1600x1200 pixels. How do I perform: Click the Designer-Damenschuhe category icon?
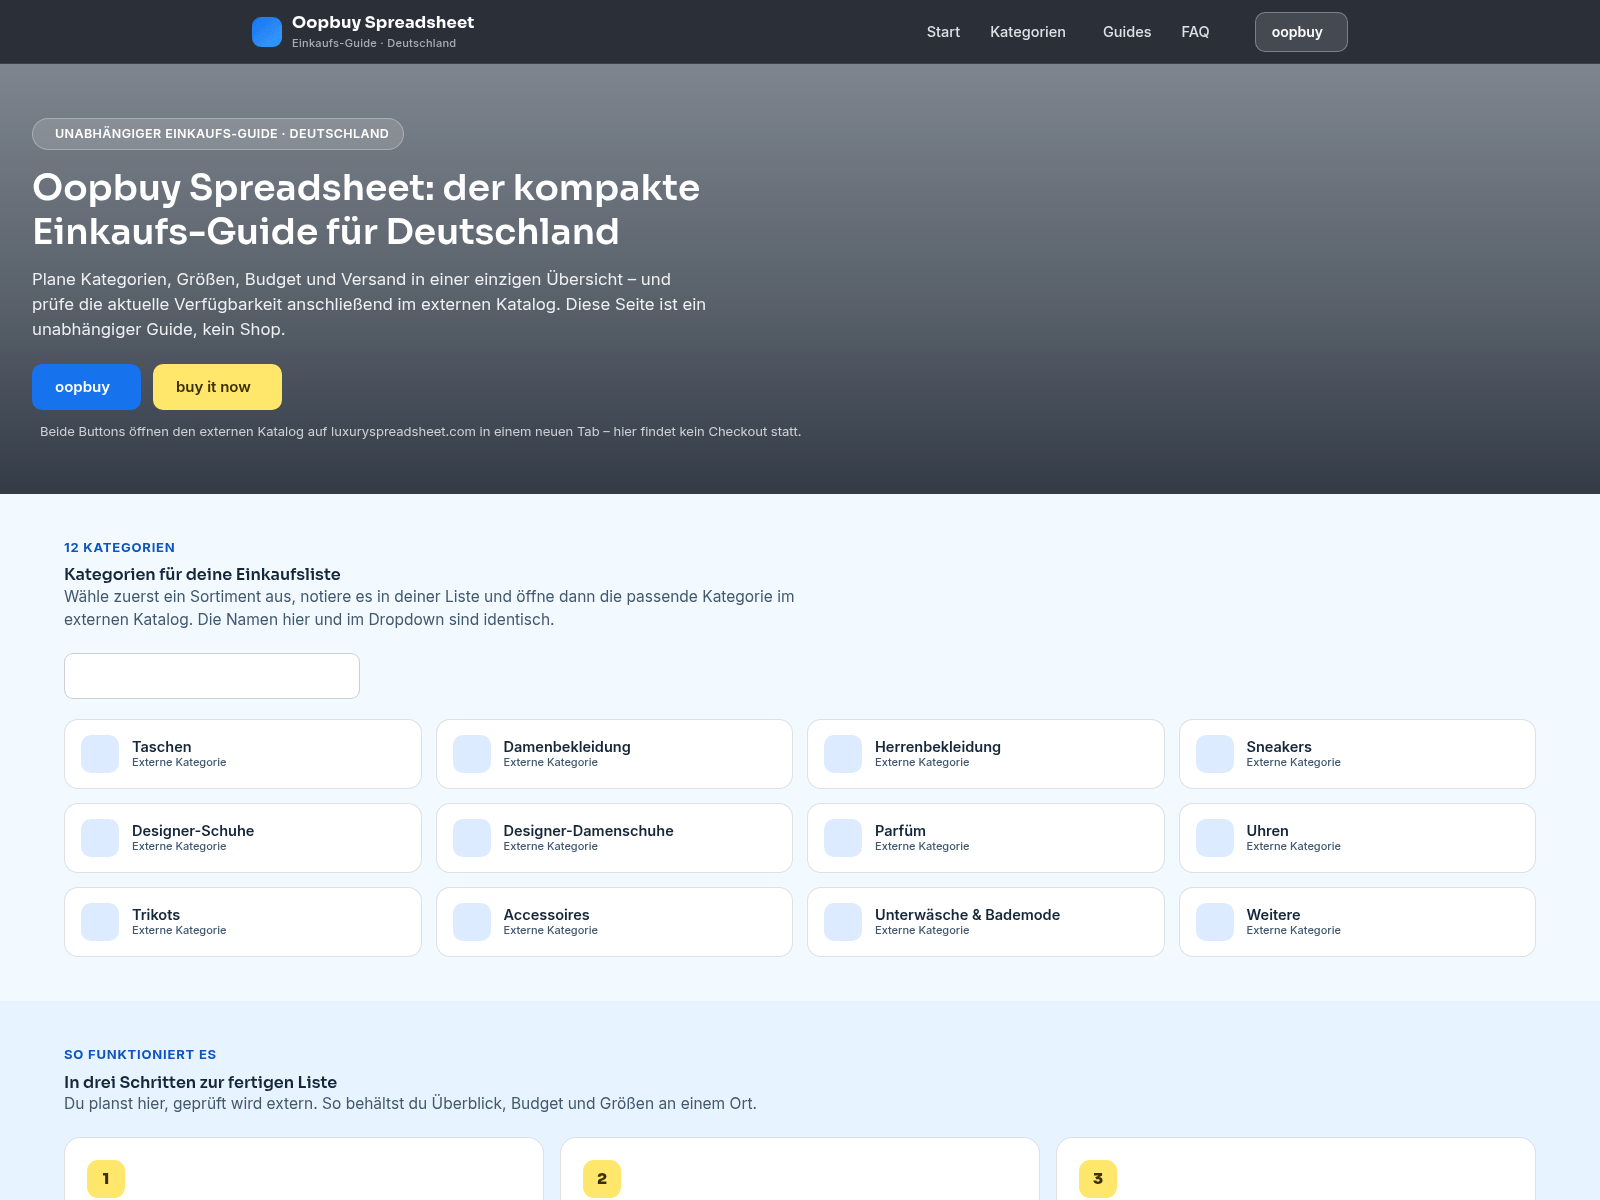pyautogui.click(x=472, y=838)
